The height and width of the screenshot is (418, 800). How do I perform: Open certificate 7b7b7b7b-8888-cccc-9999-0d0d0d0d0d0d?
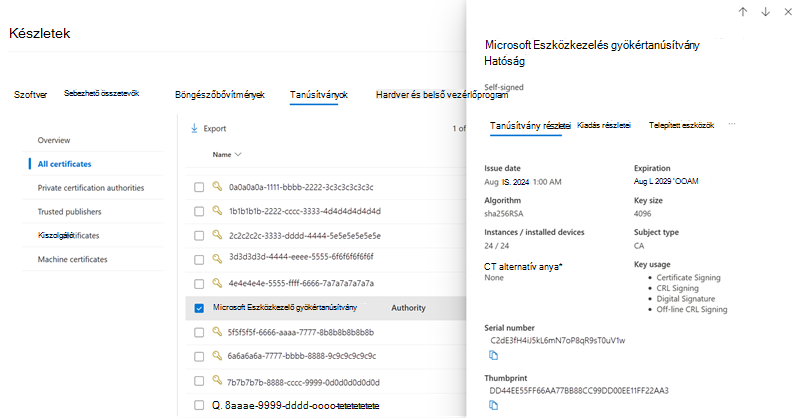click(x=303, y=382)
